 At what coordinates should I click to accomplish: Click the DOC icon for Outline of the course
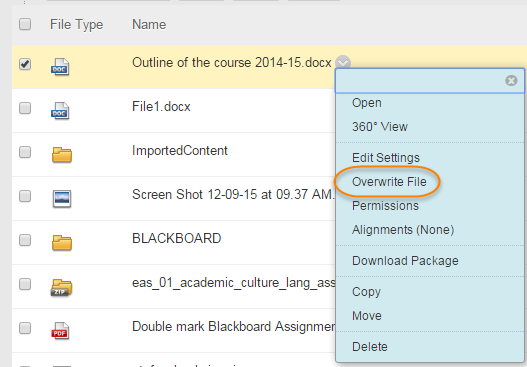pyautogui.click(x=60, y=67)
